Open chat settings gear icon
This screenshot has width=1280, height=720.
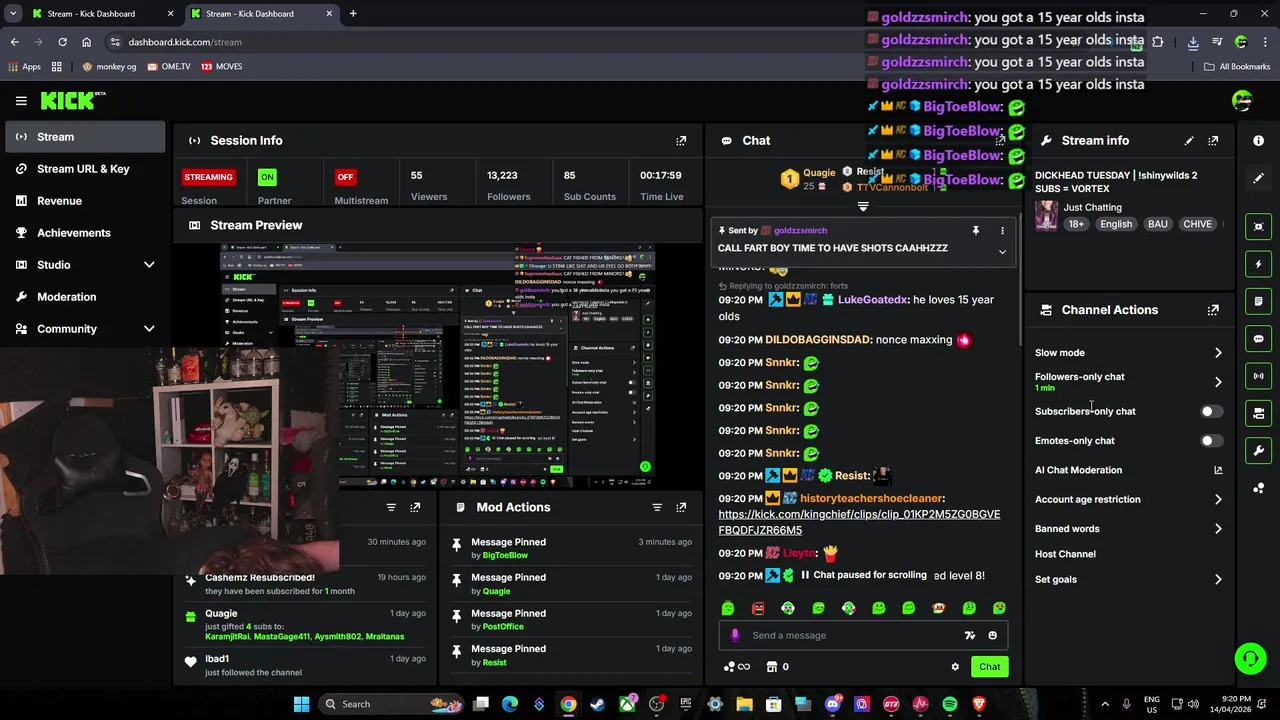[x=955, y=667]
